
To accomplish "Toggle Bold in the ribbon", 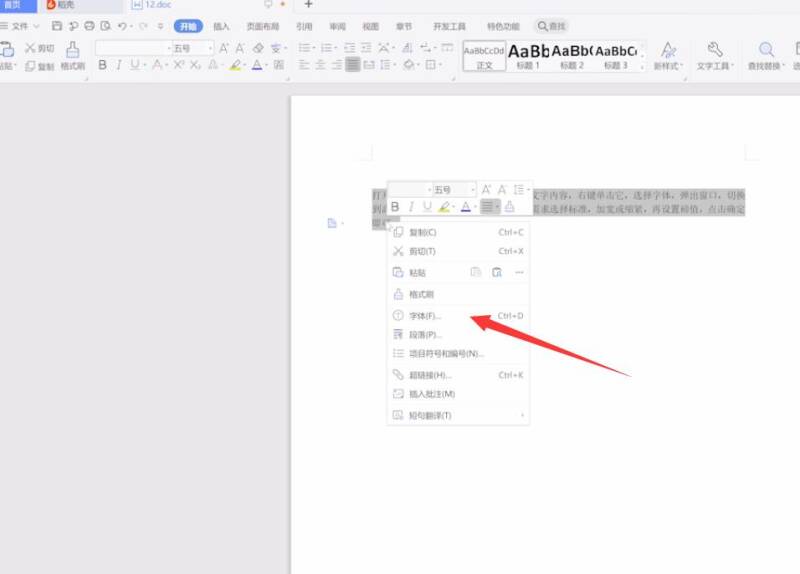I will pyautogui.click(x=103, y=65).
